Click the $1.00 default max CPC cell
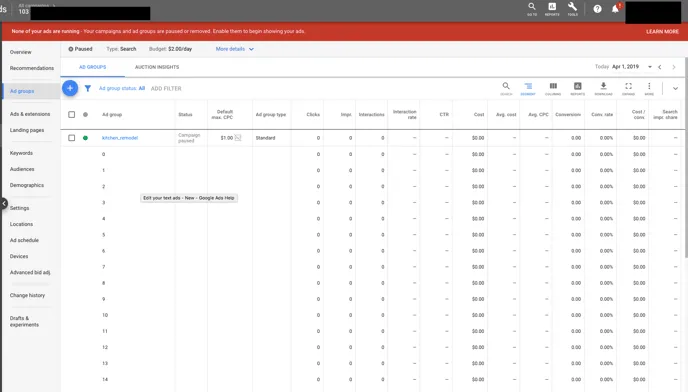Image resolution: width=688 pixels, height=392 pixels. [226, 138]
